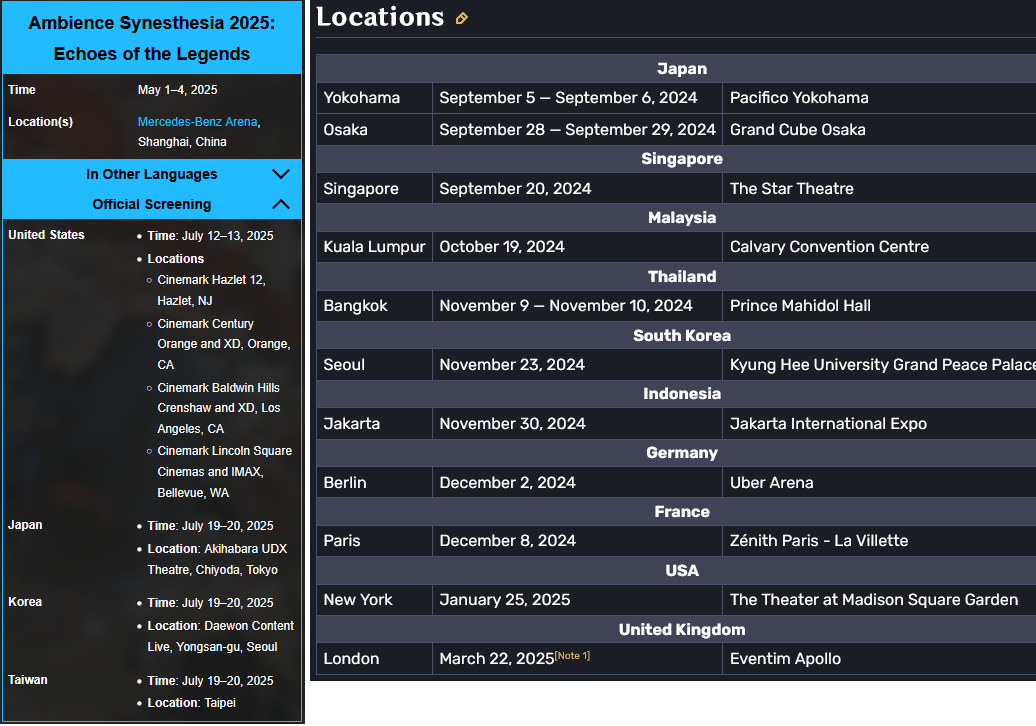Image resolution: width=1036 pixels, height=726 pixels.
Task: Open the Mercedes-Benz Arena link
Action: click(x=198, y=122)
